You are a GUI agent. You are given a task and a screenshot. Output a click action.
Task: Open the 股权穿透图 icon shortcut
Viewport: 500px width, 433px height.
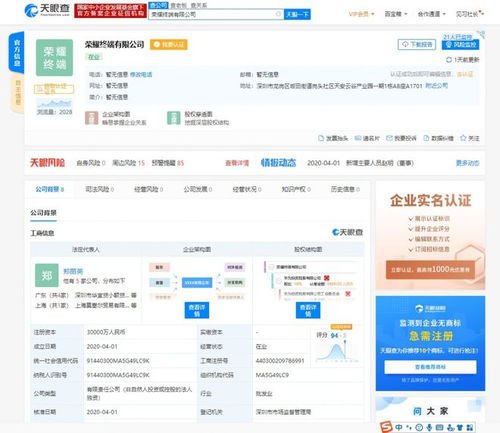(x=173, y=118)
